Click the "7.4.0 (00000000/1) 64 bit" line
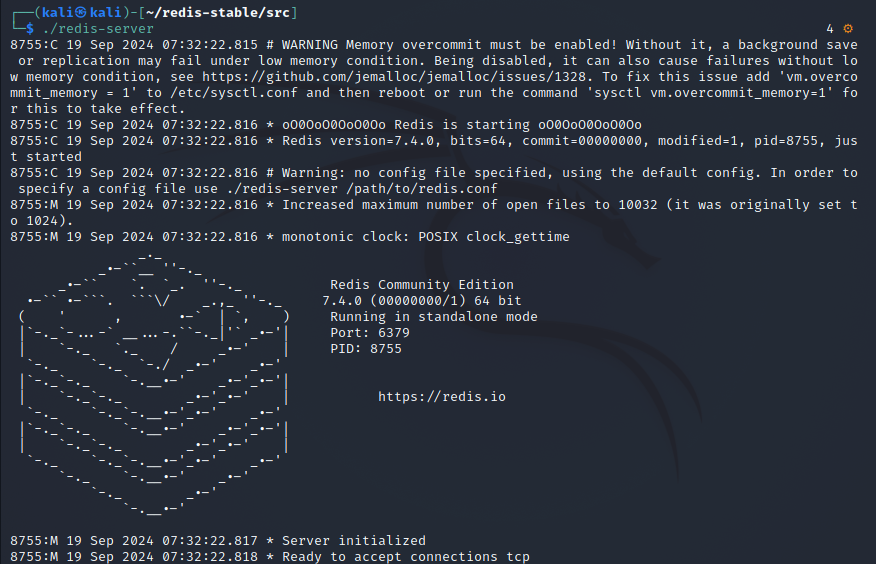 (422, 301)
